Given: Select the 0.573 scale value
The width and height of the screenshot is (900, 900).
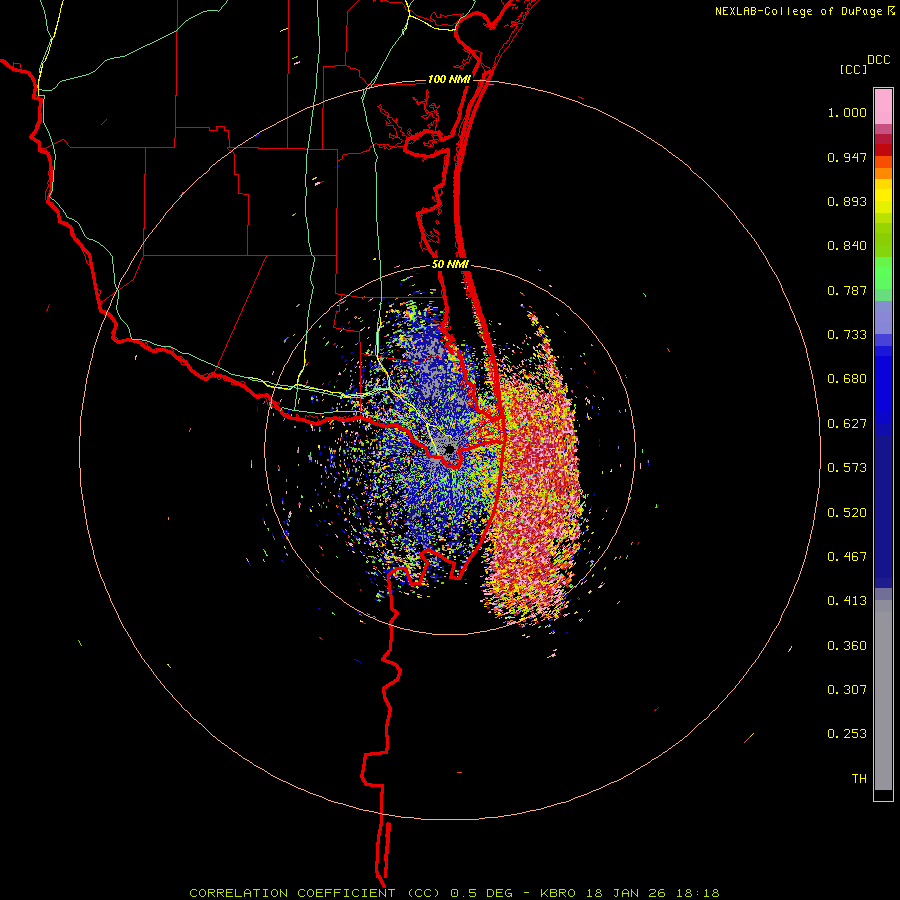Looking at the screenshot, I should [x=847, y=468].
